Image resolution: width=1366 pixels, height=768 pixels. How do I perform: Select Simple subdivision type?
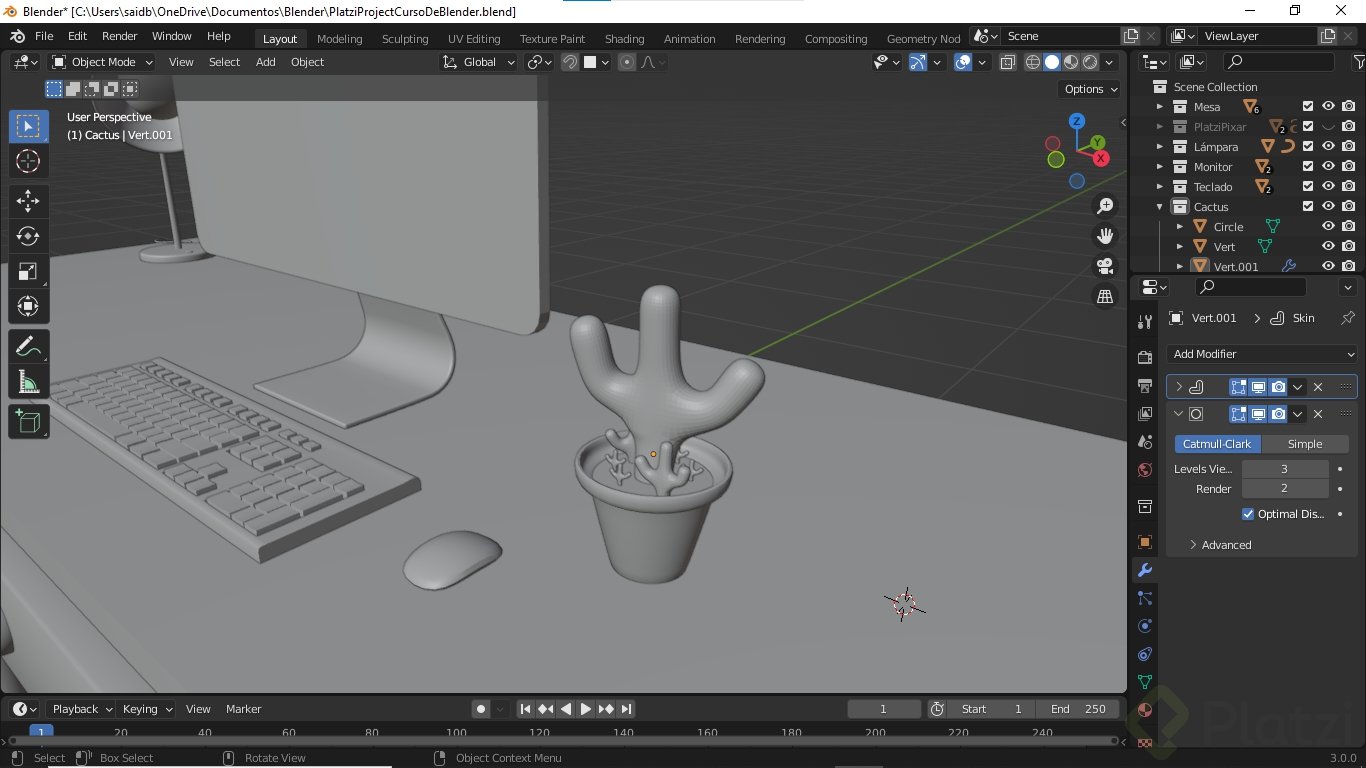pos(1304,444)
